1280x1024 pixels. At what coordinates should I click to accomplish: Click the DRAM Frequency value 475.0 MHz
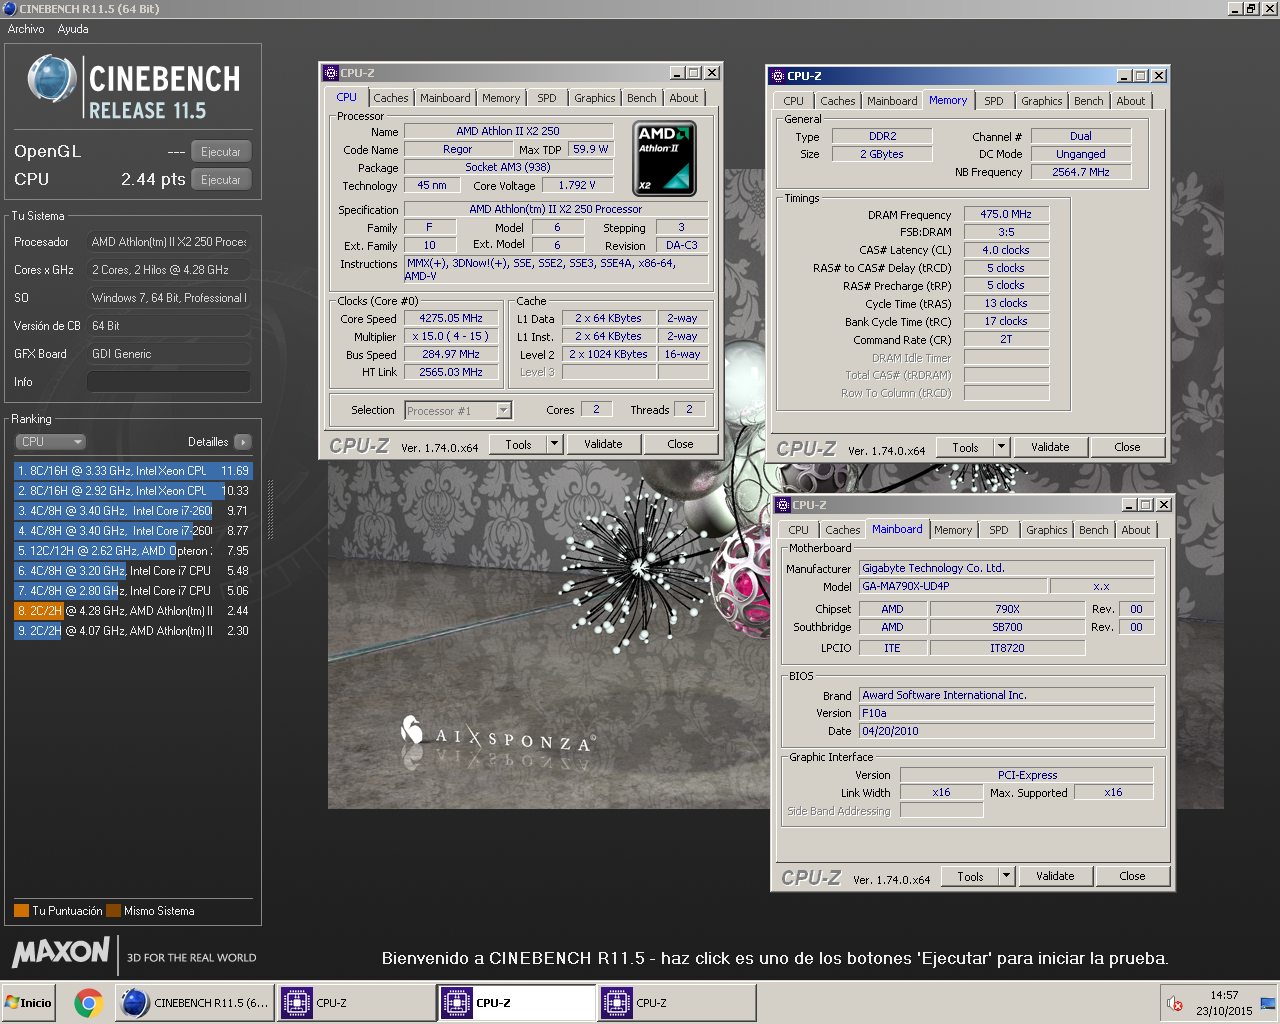coord(1006,214)
